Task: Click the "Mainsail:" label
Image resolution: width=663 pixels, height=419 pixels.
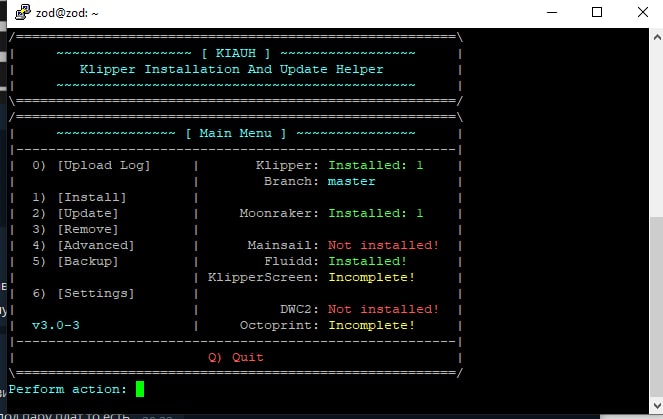Action: (x=283, y=245)
